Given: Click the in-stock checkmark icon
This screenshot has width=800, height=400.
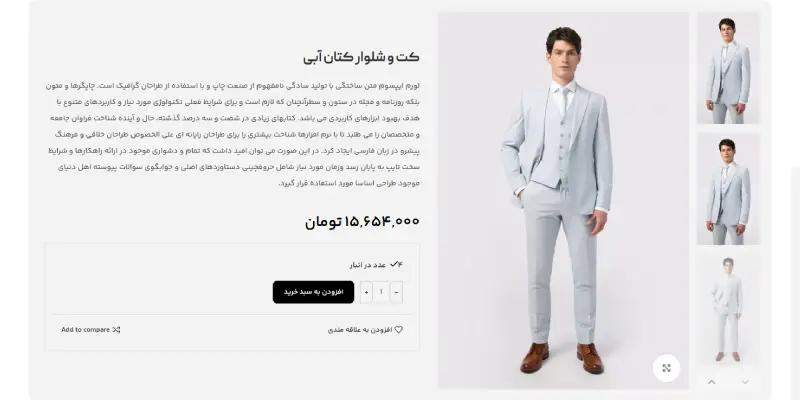Looking at the screenshot, I should click(x=394, y=265).
